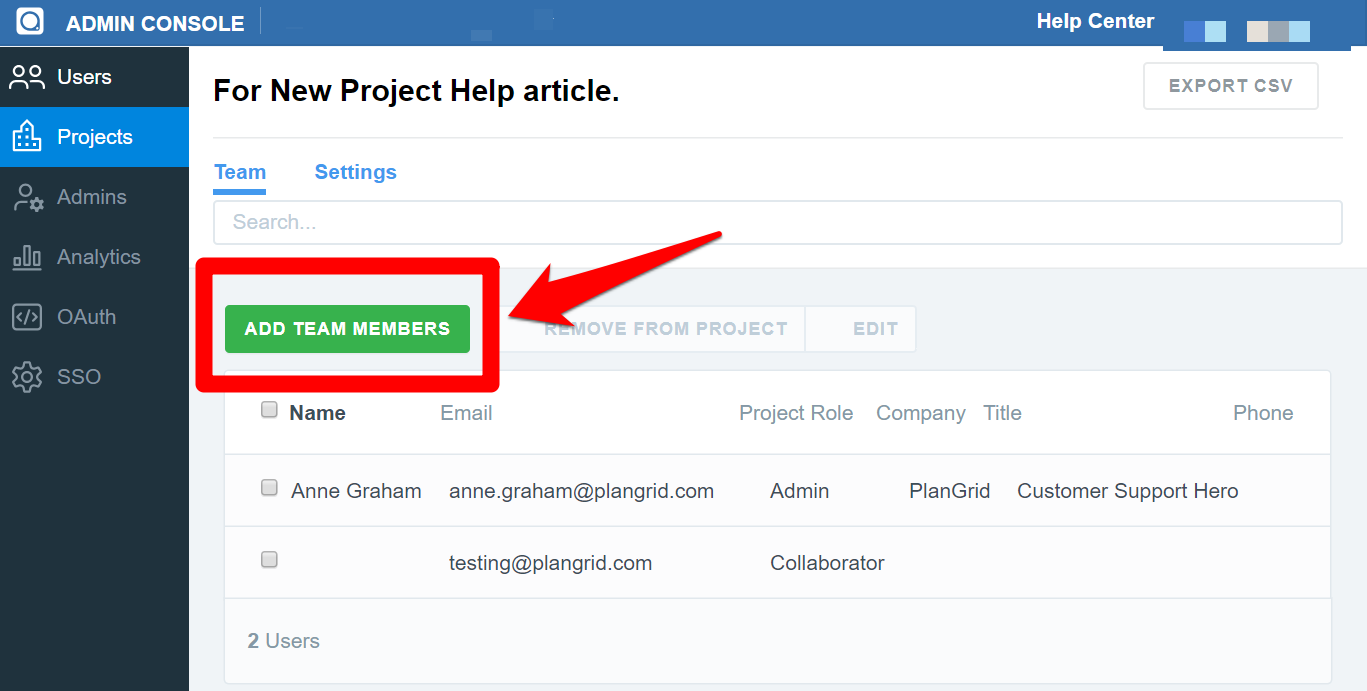The width and height of the screenshot is (1367, 691).
Task: Click the Add Team Members button
Action: tap(347, 329)
